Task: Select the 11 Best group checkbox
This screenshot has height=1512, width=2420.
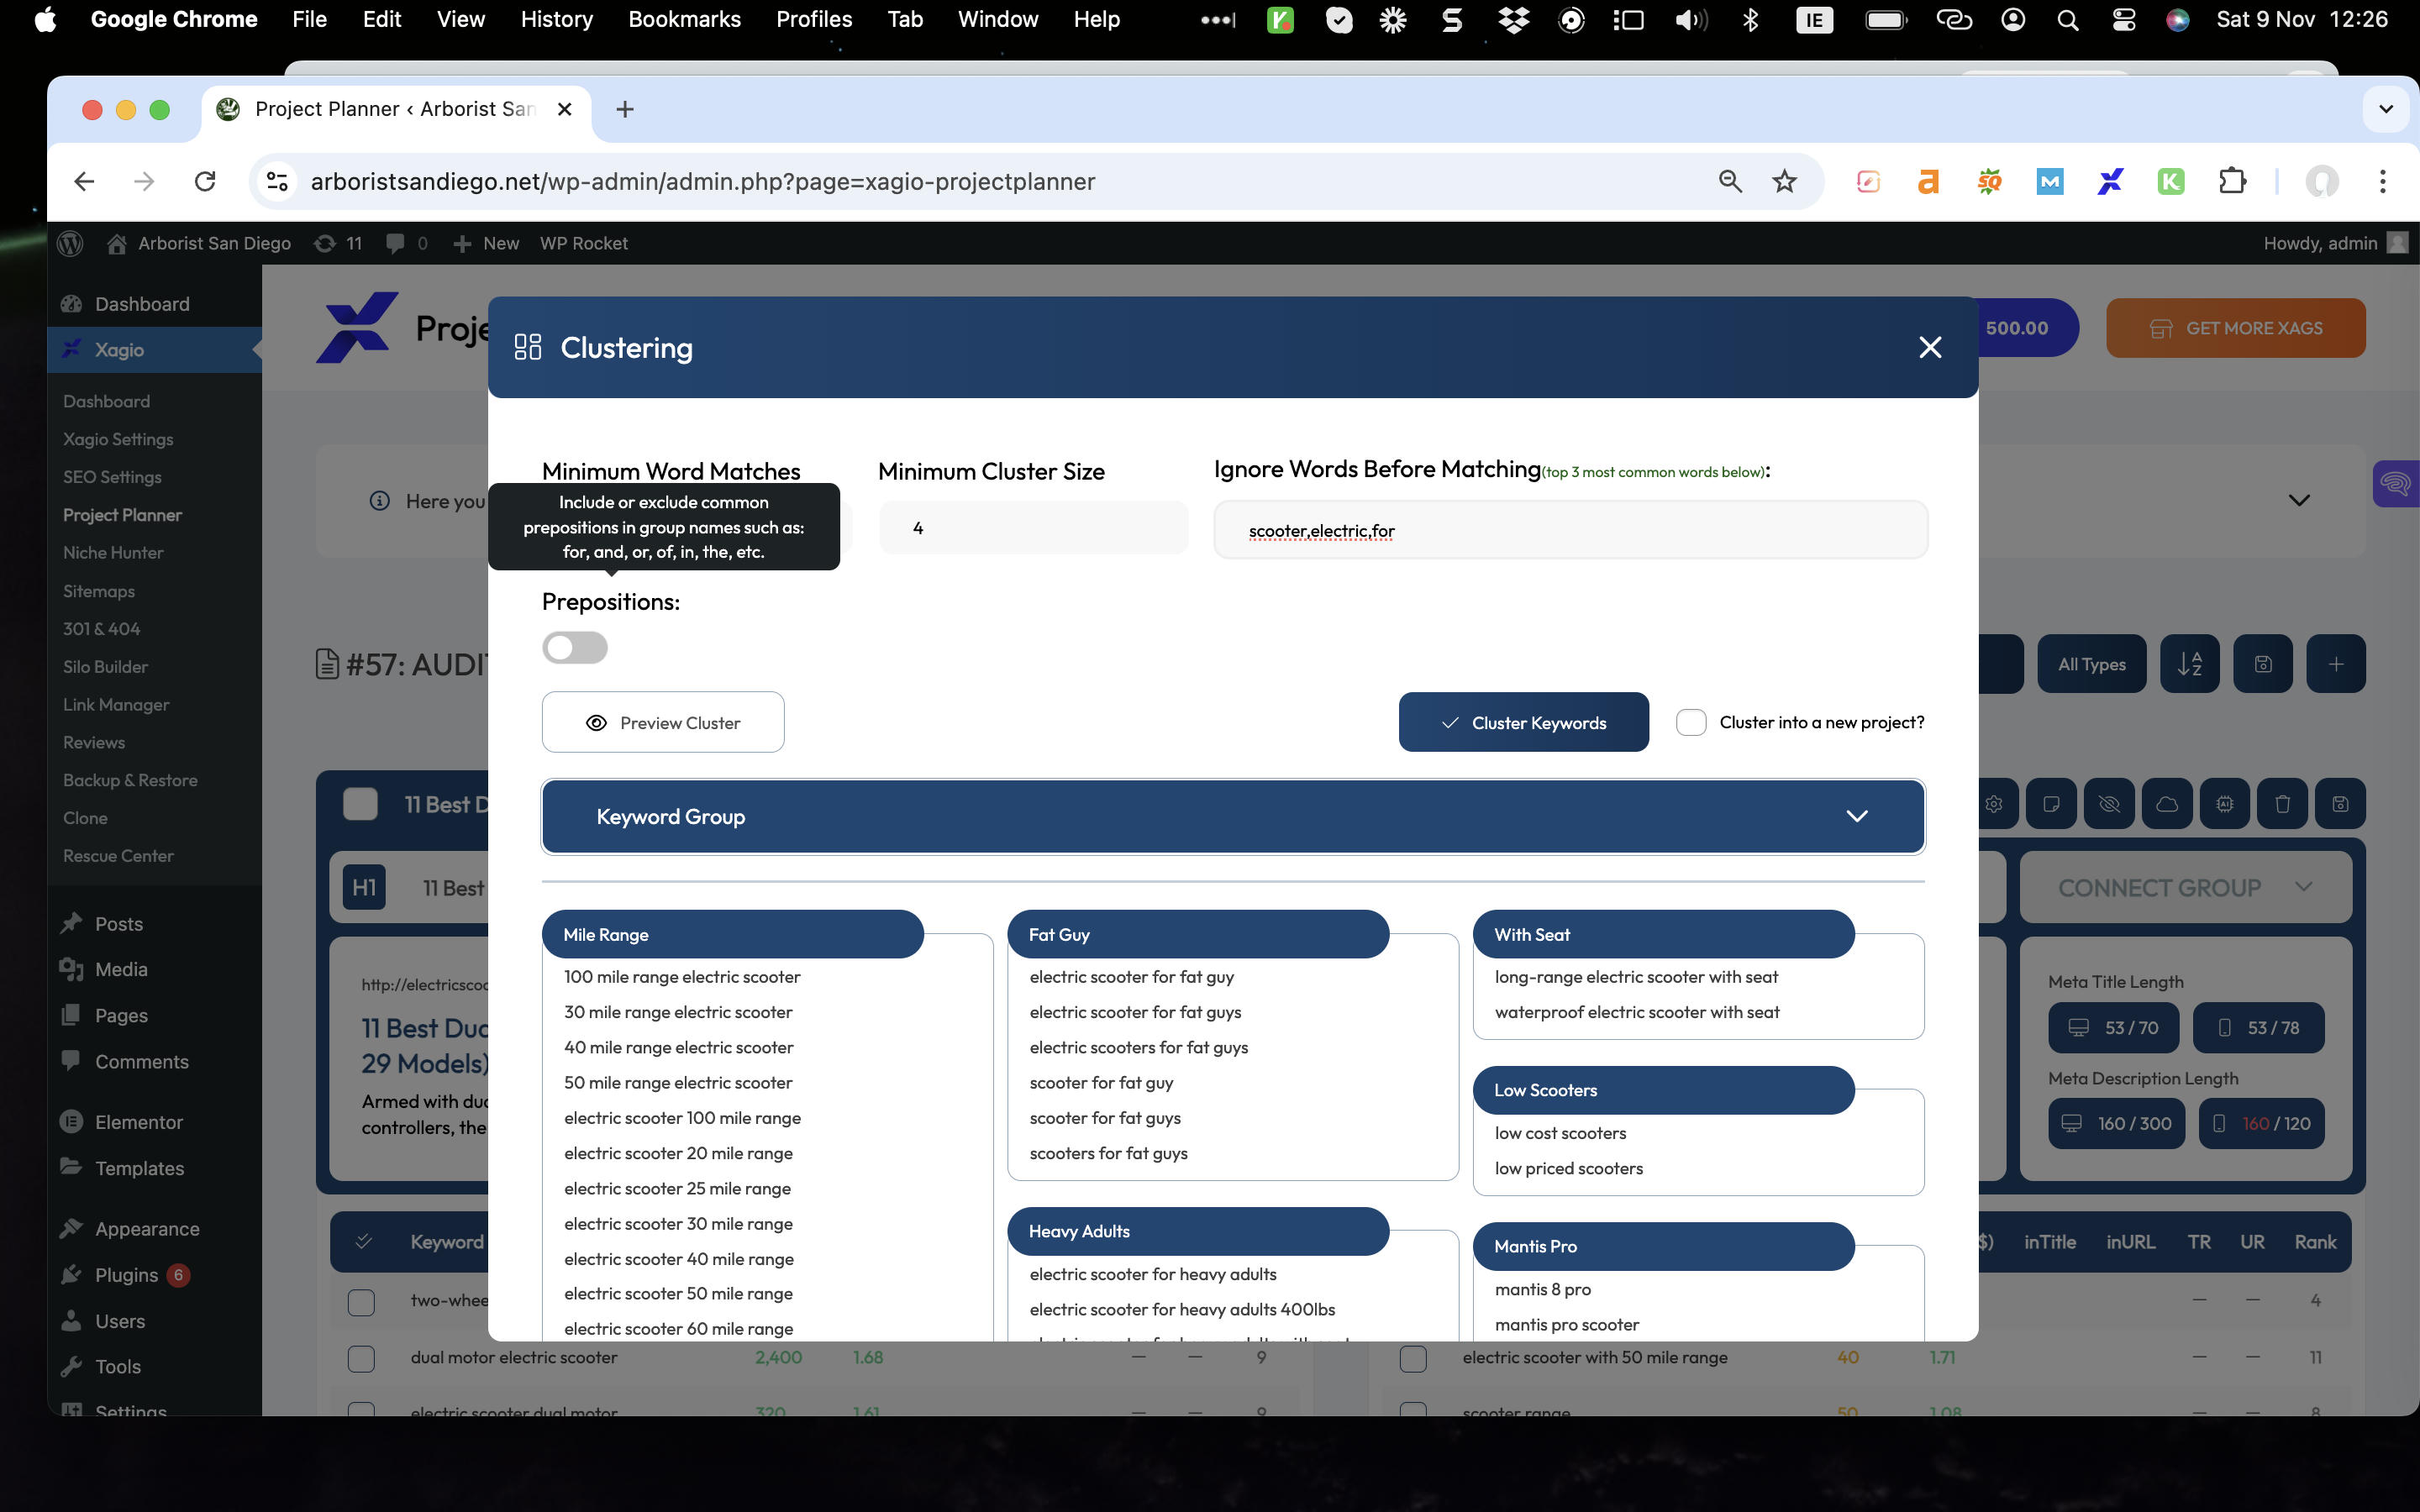Action: (360, 804)
